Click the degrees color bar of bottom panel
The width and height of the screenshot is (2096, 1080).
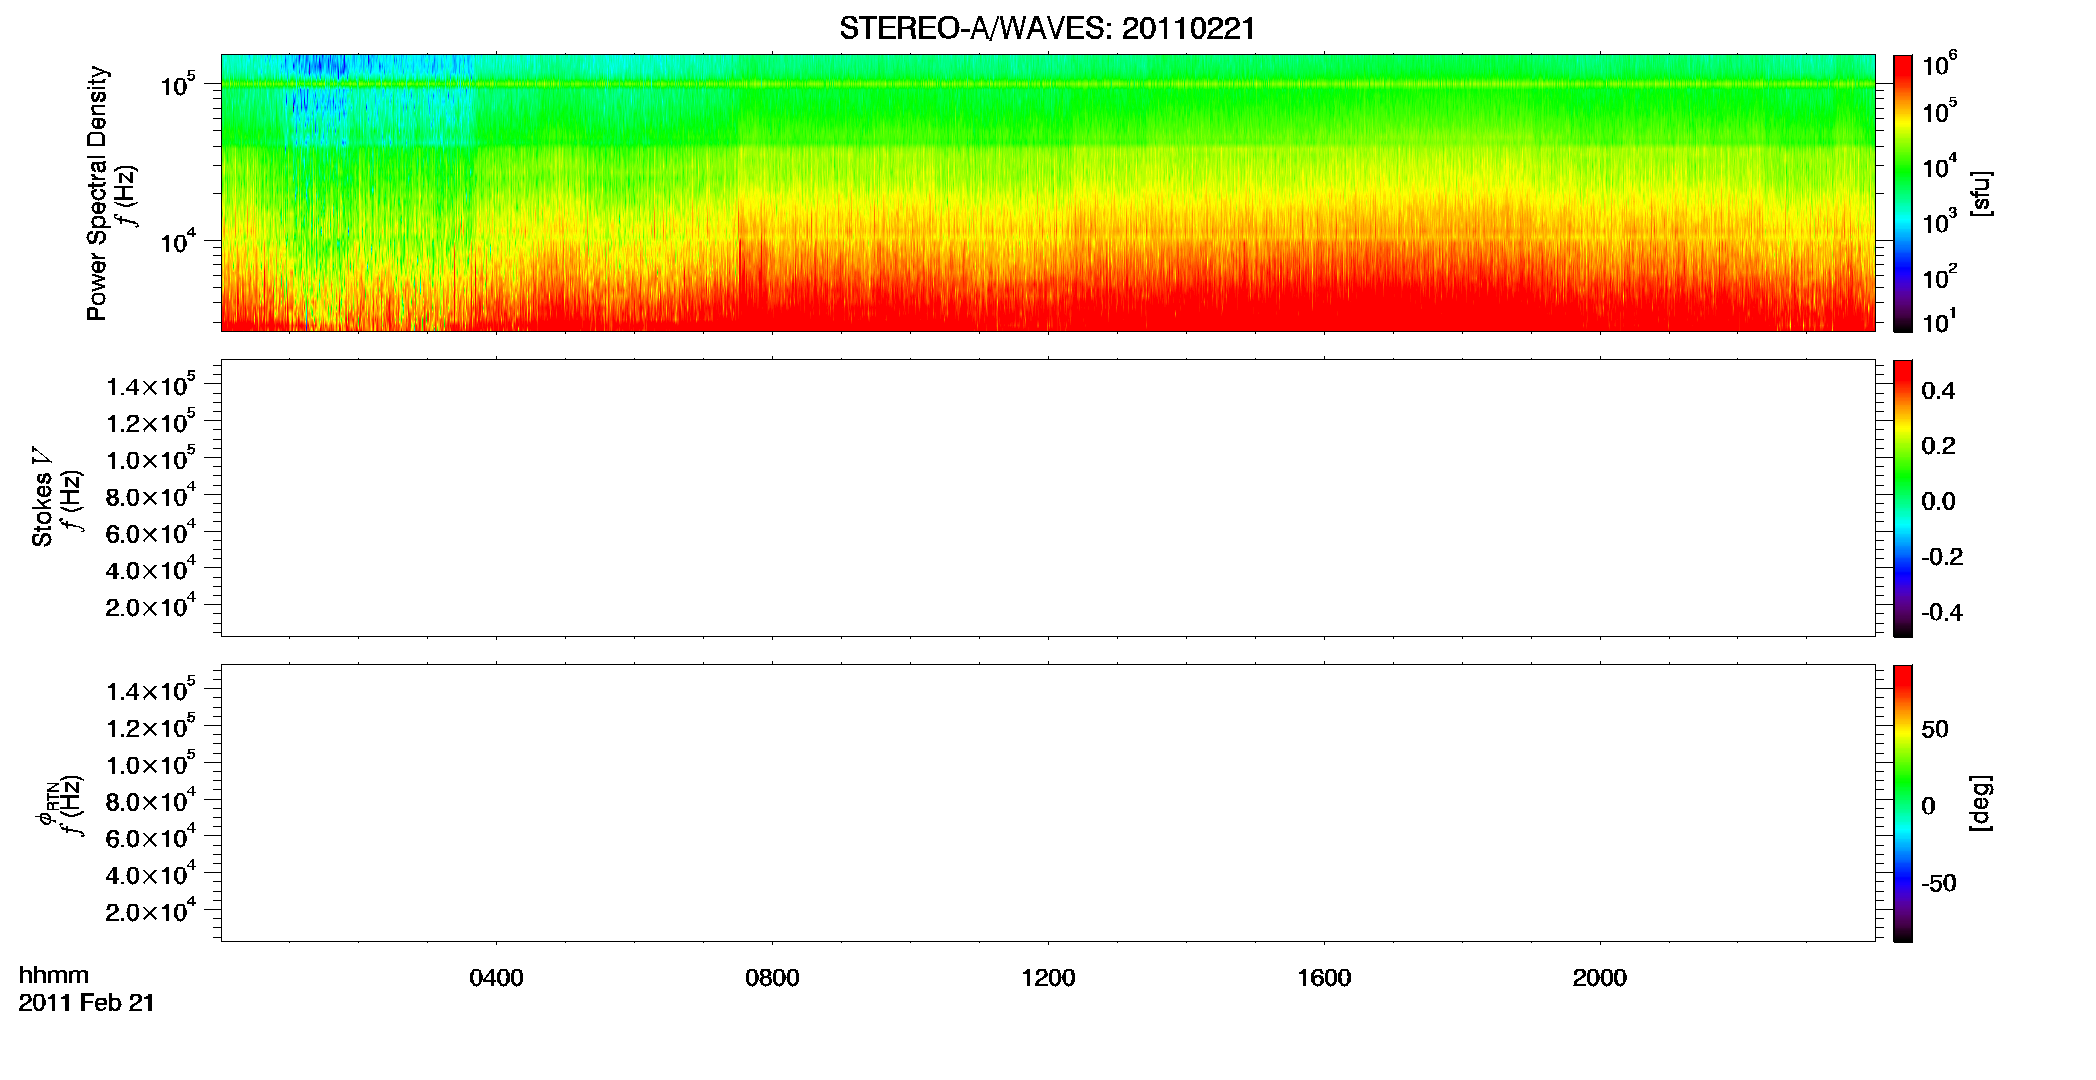(1903, 803)
